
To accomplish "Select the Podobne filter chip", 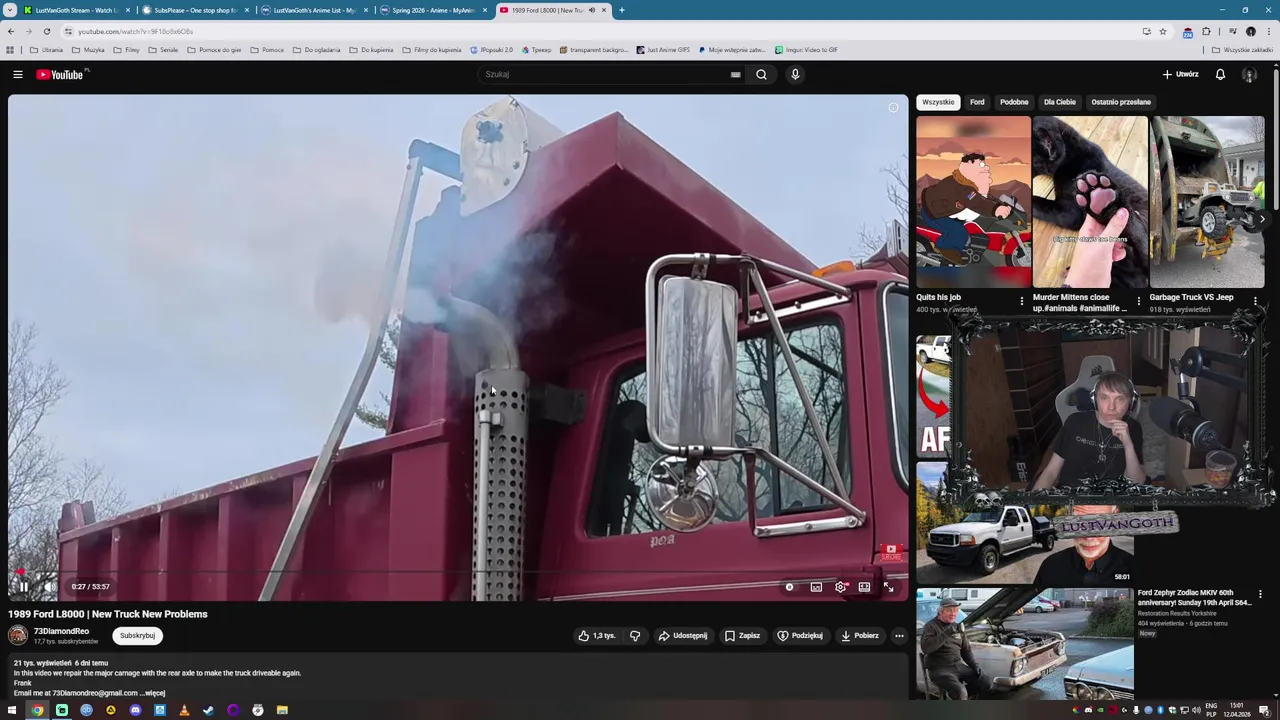I will click(x=1014, y=102).
